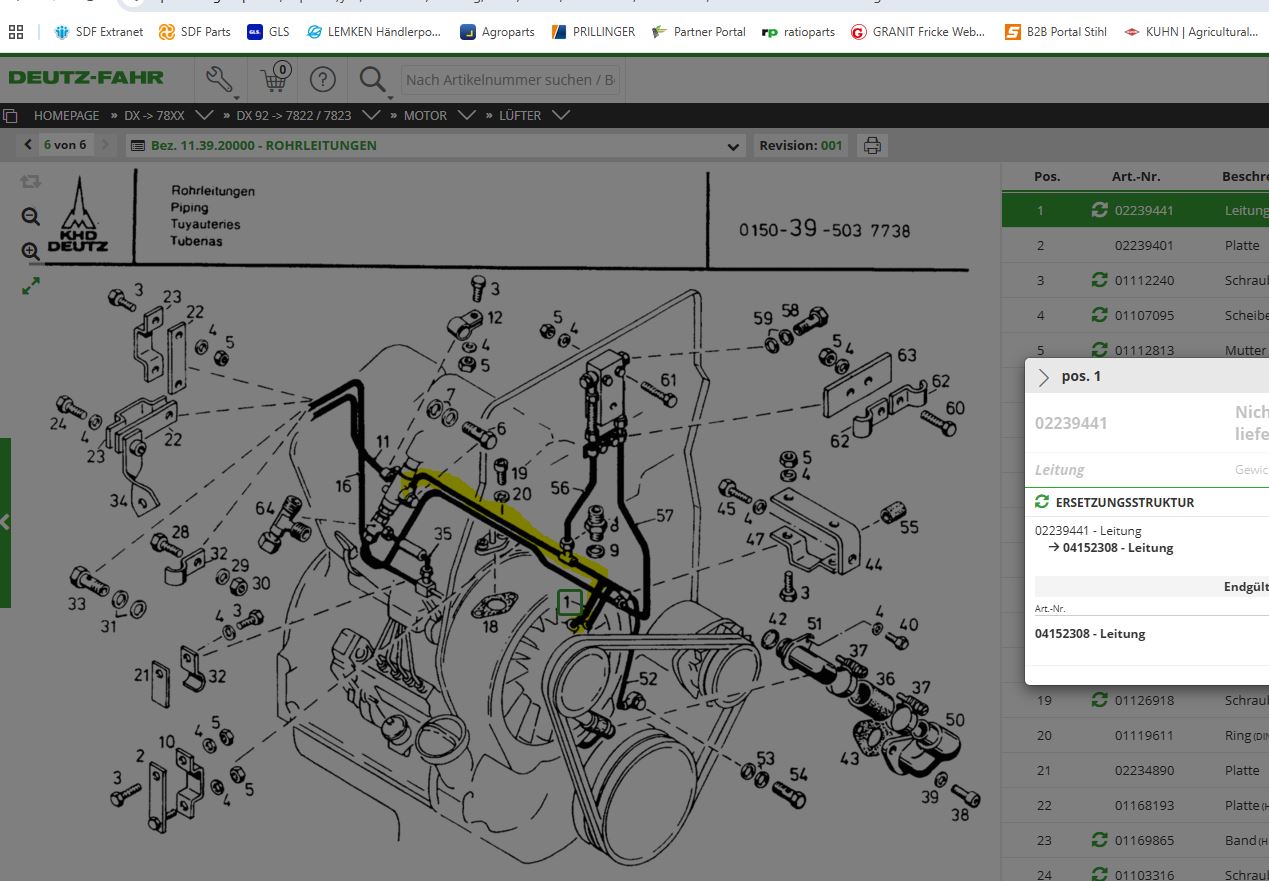
Task: Zoom out of the parts diagram
Action: (31, 216)
